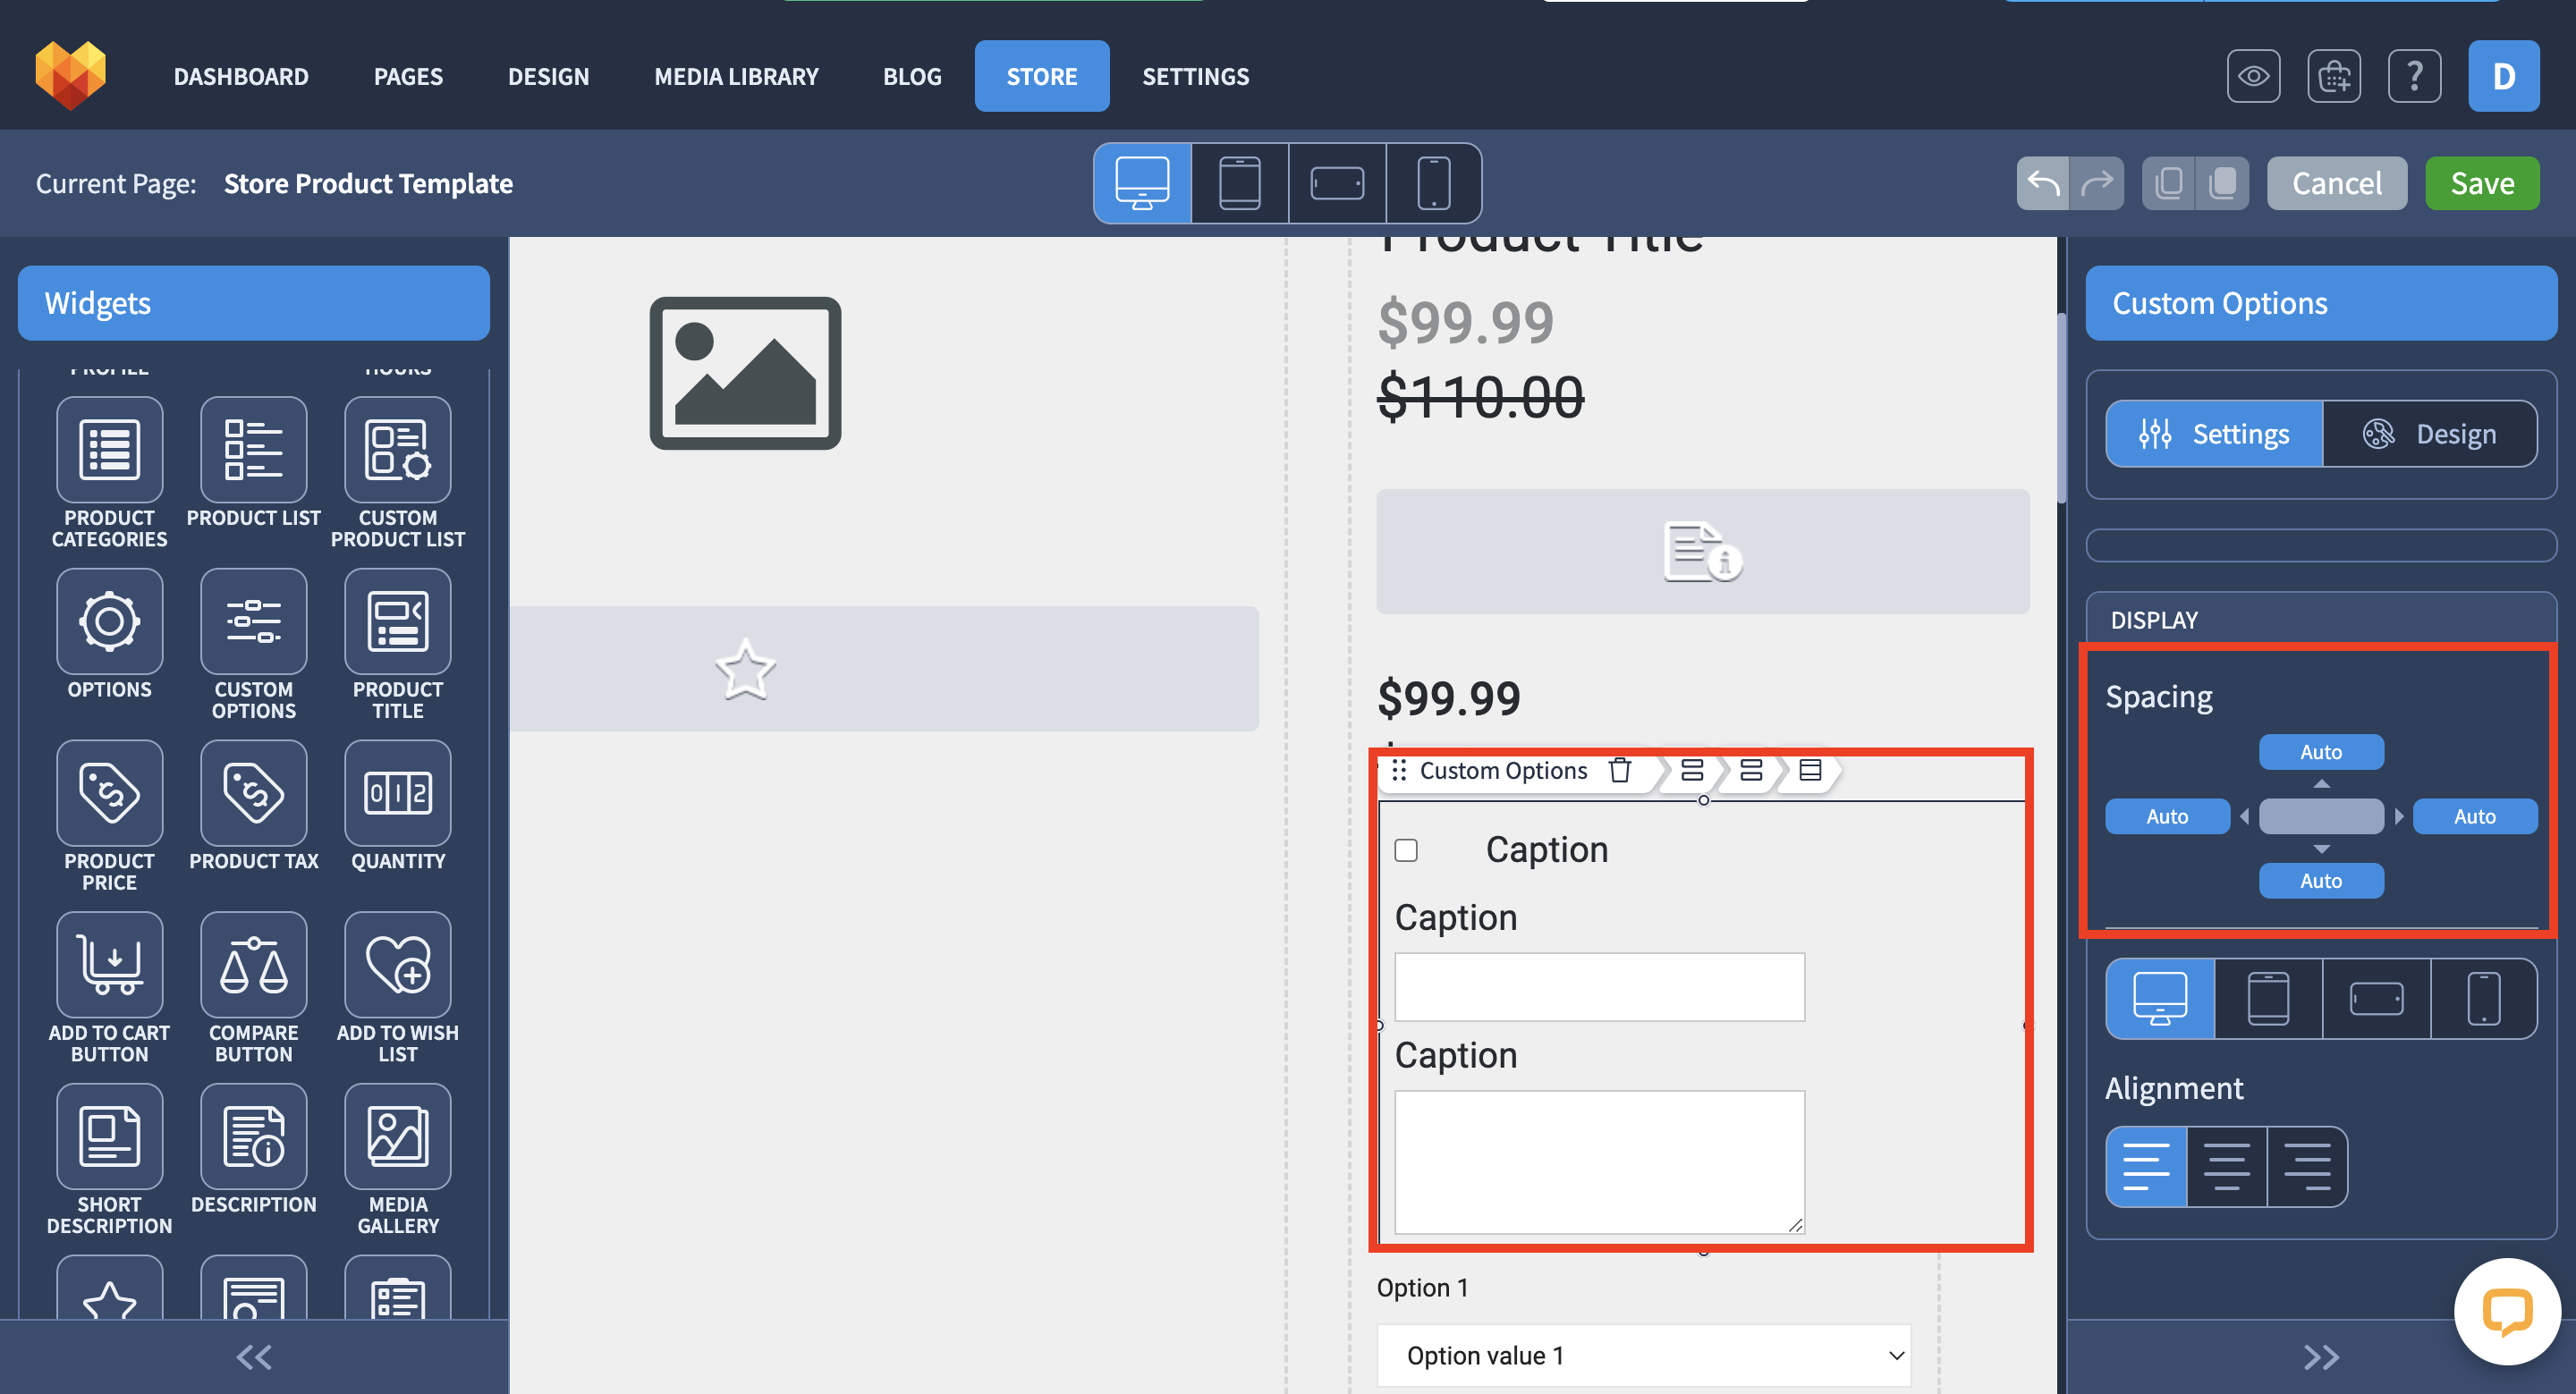This screenshot has height=1394, width=2576.
Task: Redo the last change
Action: 2097,183
